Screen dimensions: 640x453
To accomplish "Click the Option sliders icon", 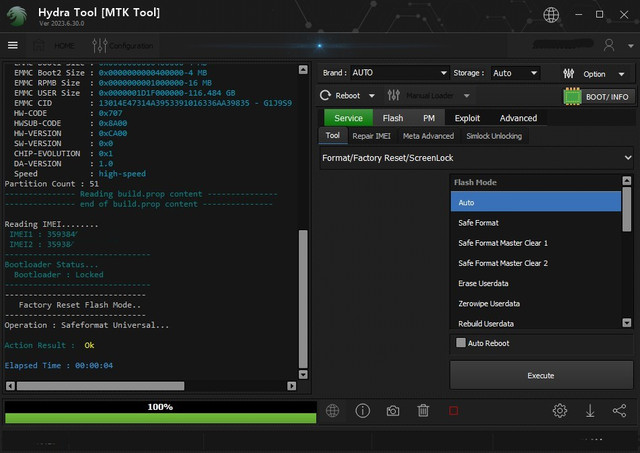I will [x=569, y=74].
